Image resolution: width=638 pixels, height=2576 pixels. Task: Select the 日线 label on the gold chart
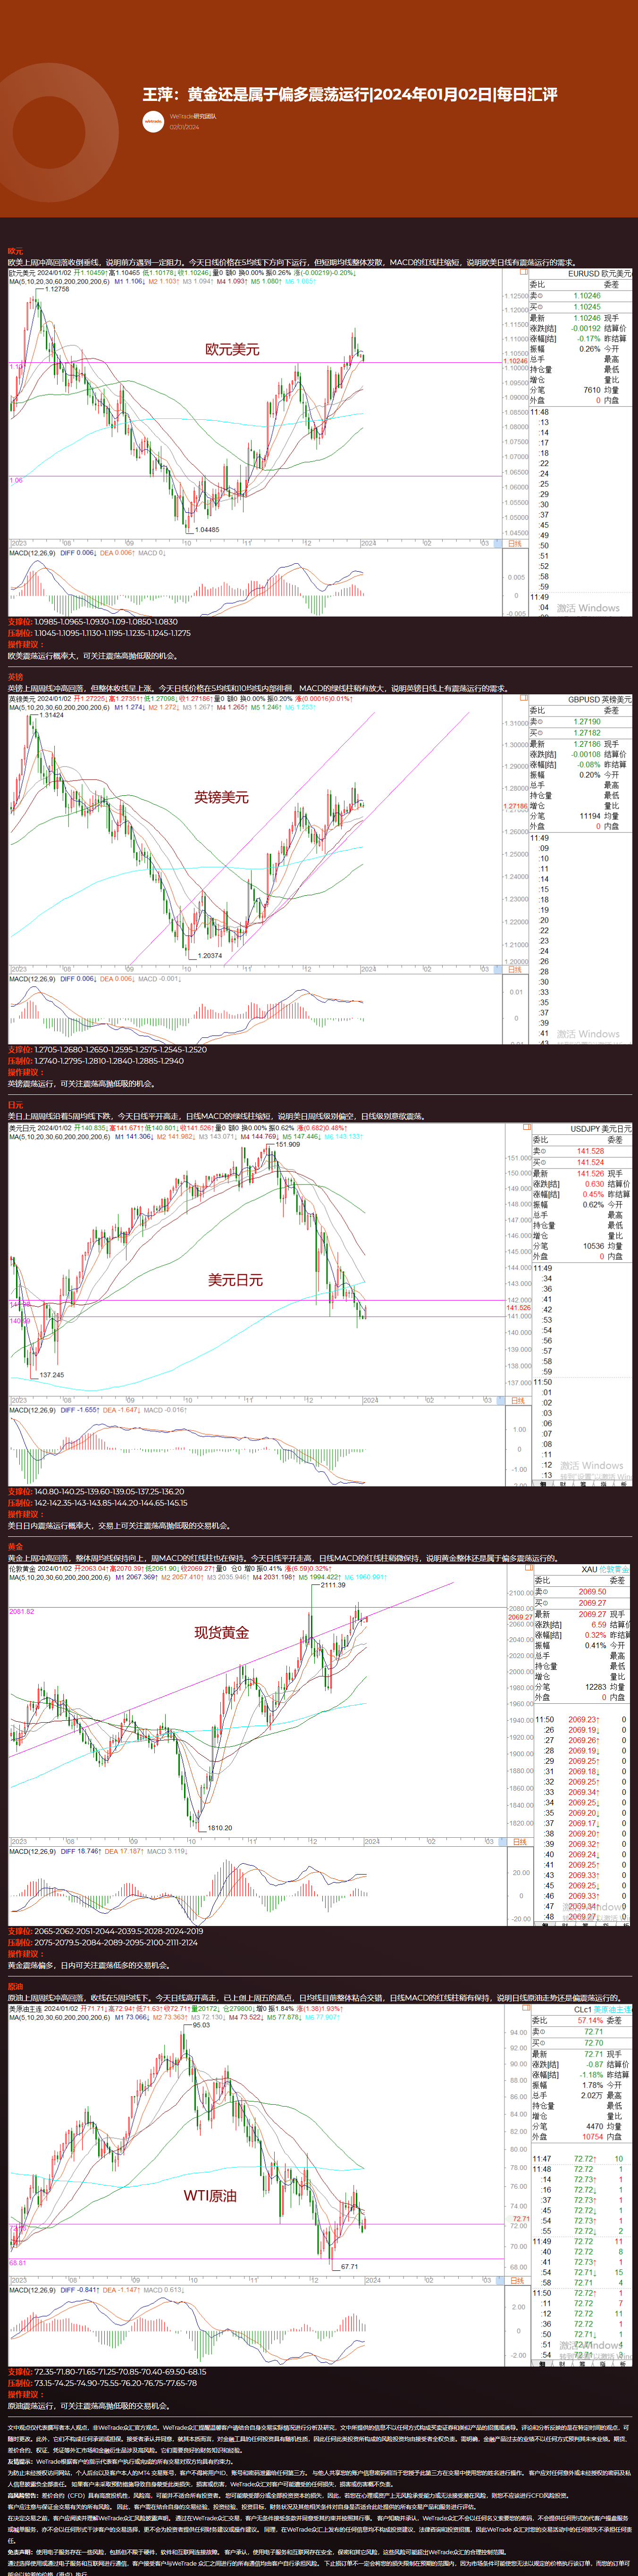(x=519, y=1841)
